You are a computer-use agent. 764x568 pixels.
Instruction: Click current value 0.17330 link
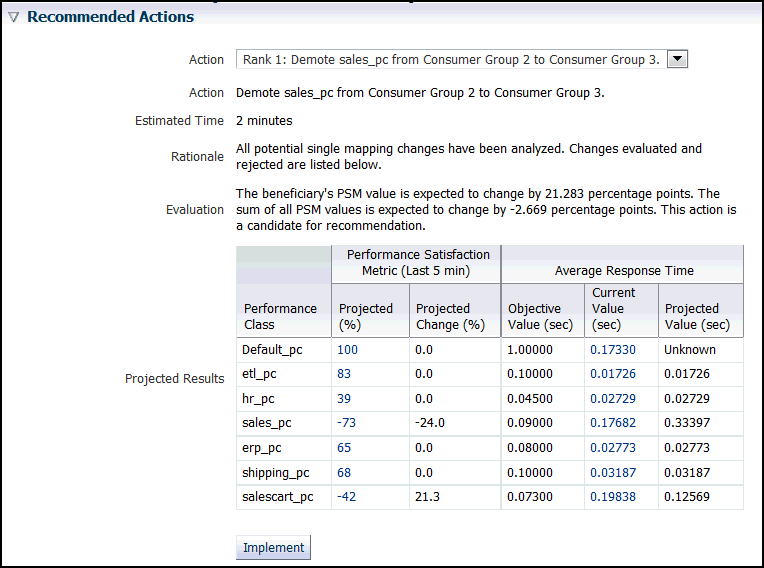coord(613,350)
